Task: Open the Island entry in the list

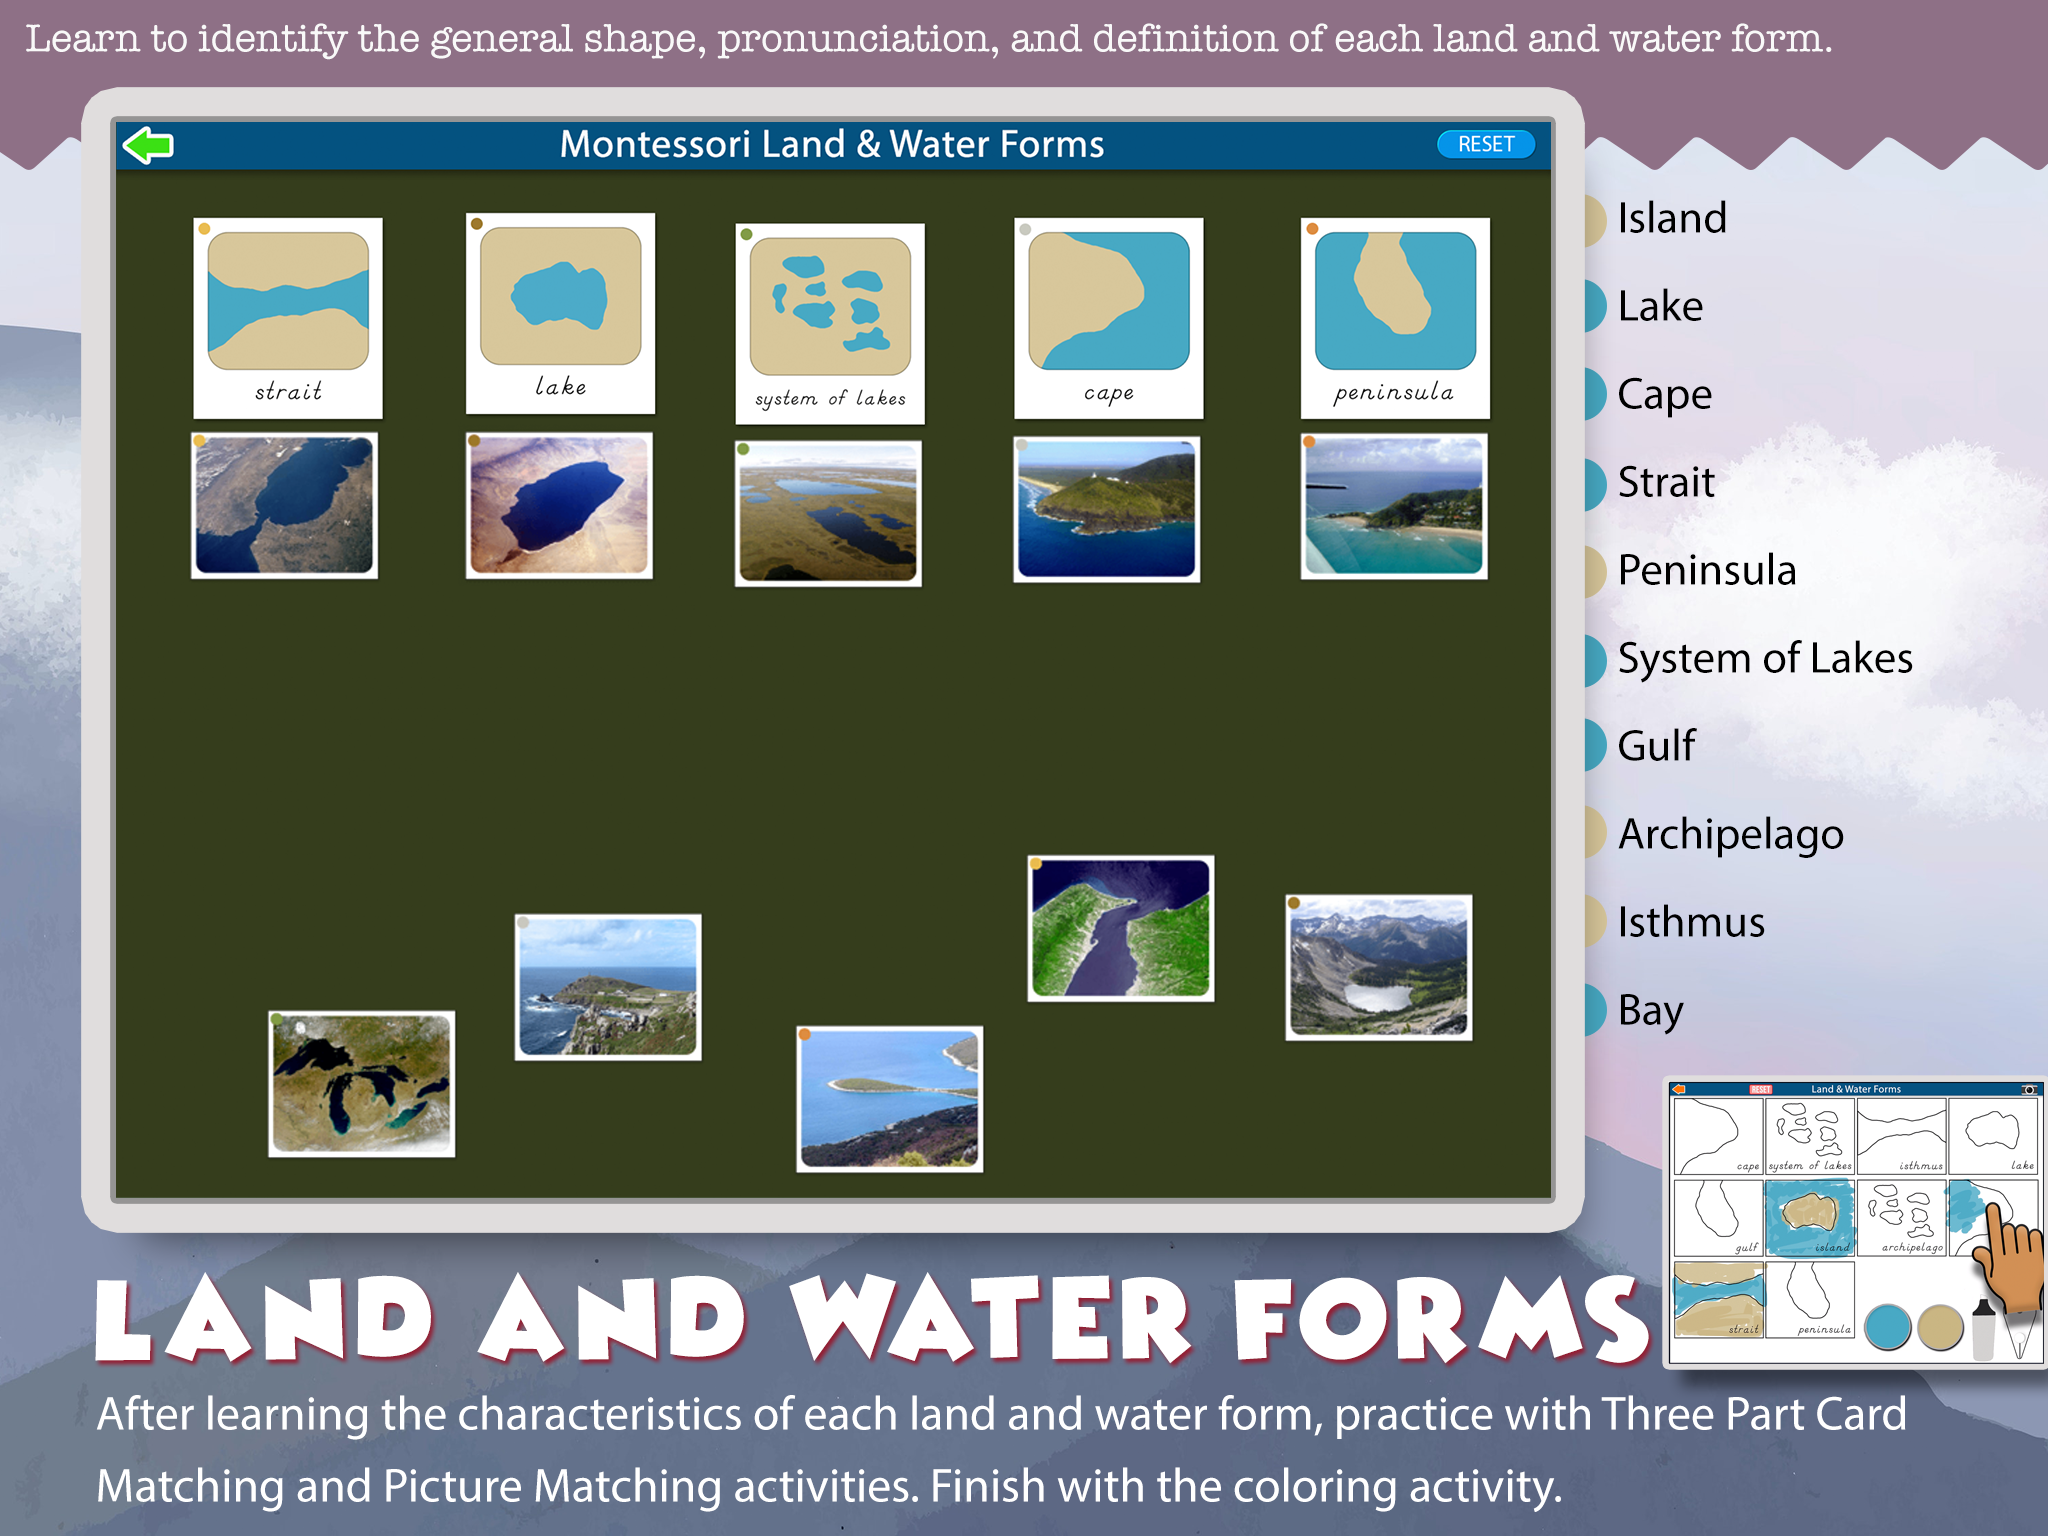Action: (x=1672, y=218)
